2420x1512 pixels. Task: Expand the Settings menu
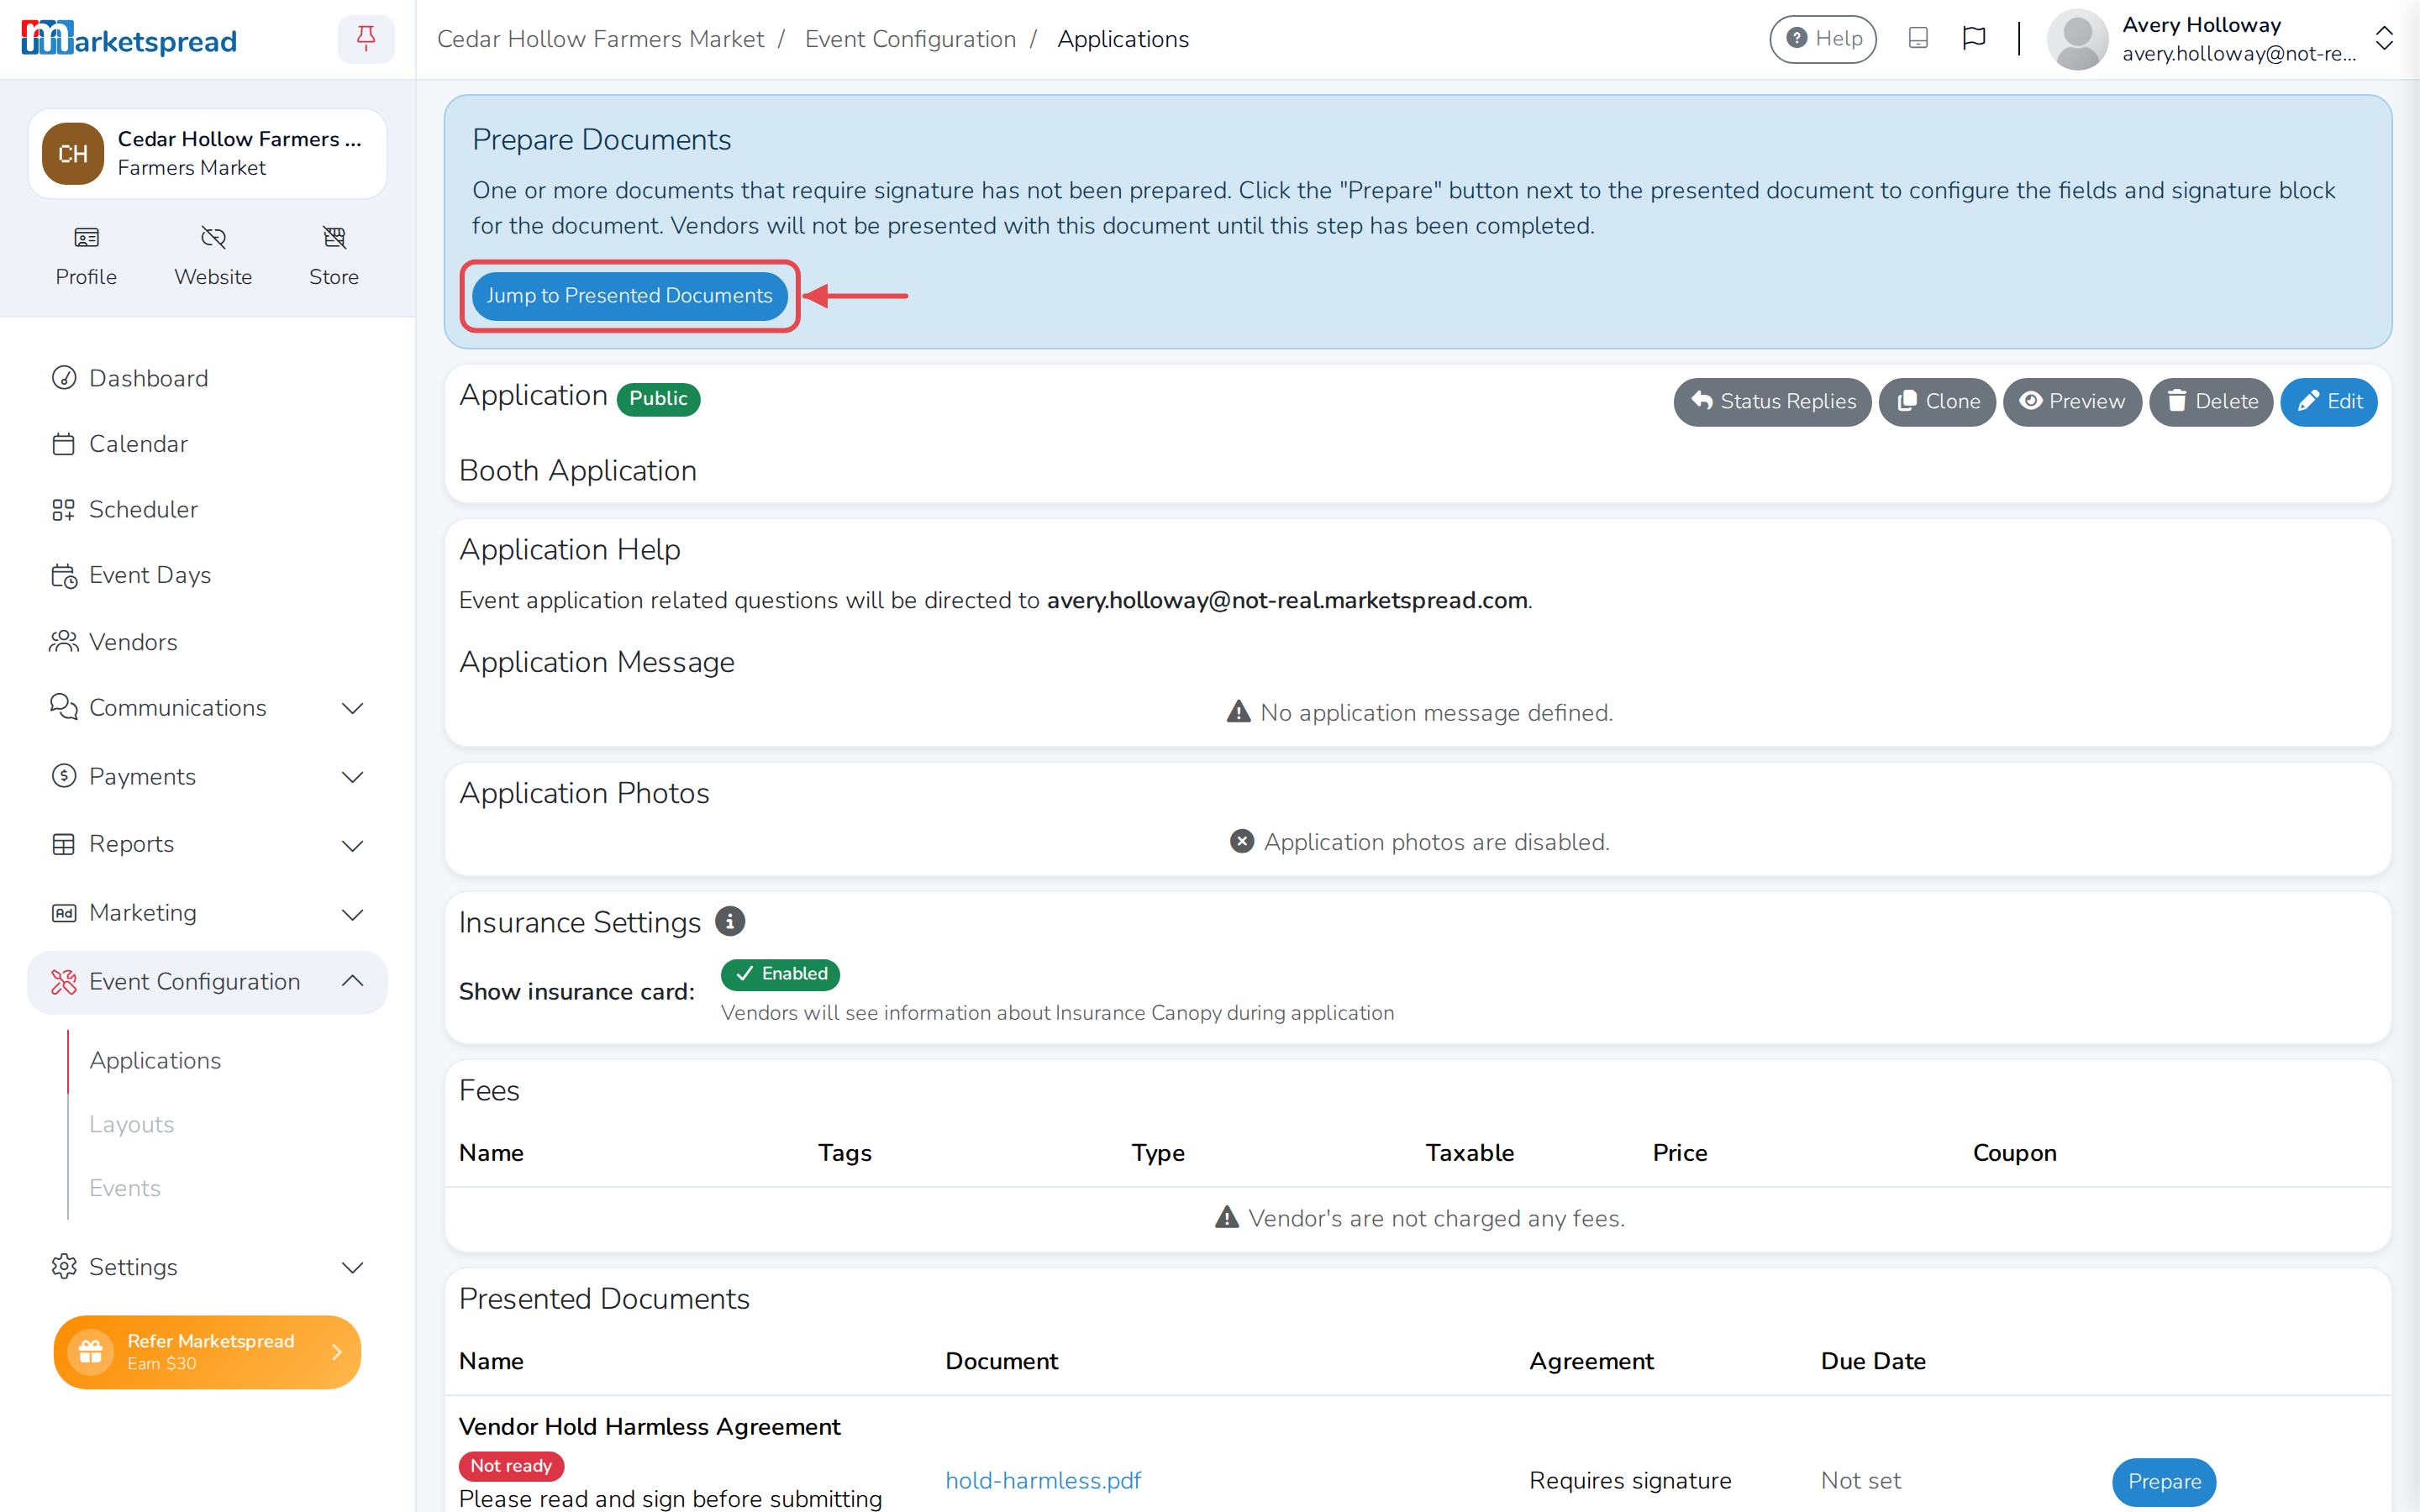tap(207, 1267)
